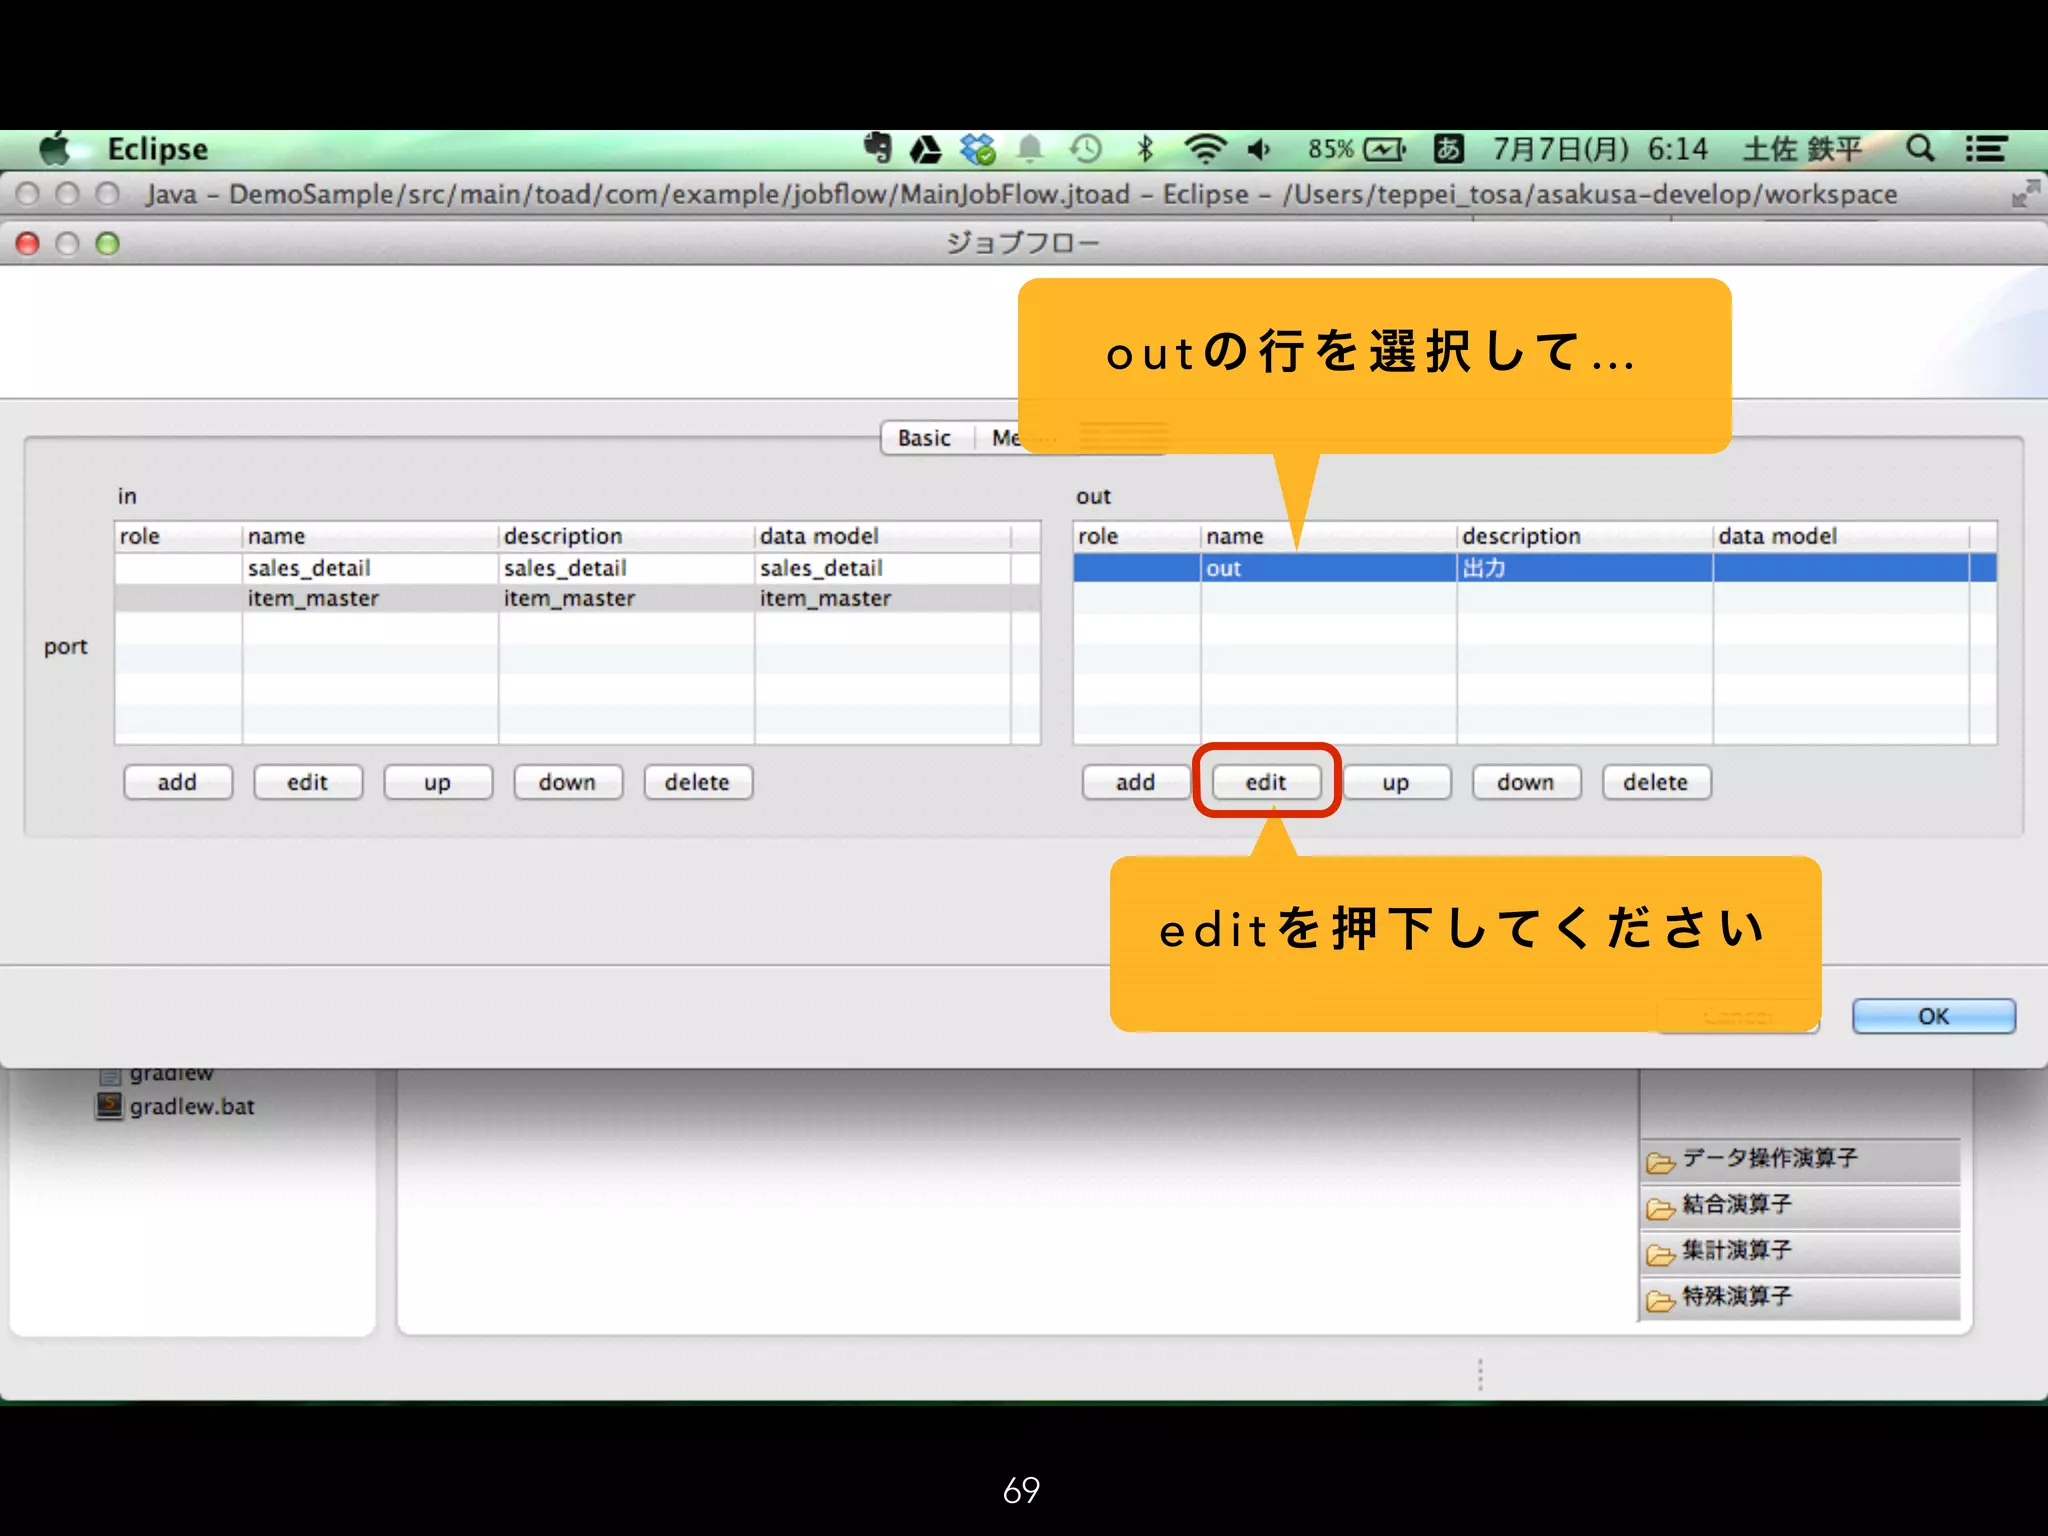
Task: Click the data model header of the out table
Action: coord(1841,536)
